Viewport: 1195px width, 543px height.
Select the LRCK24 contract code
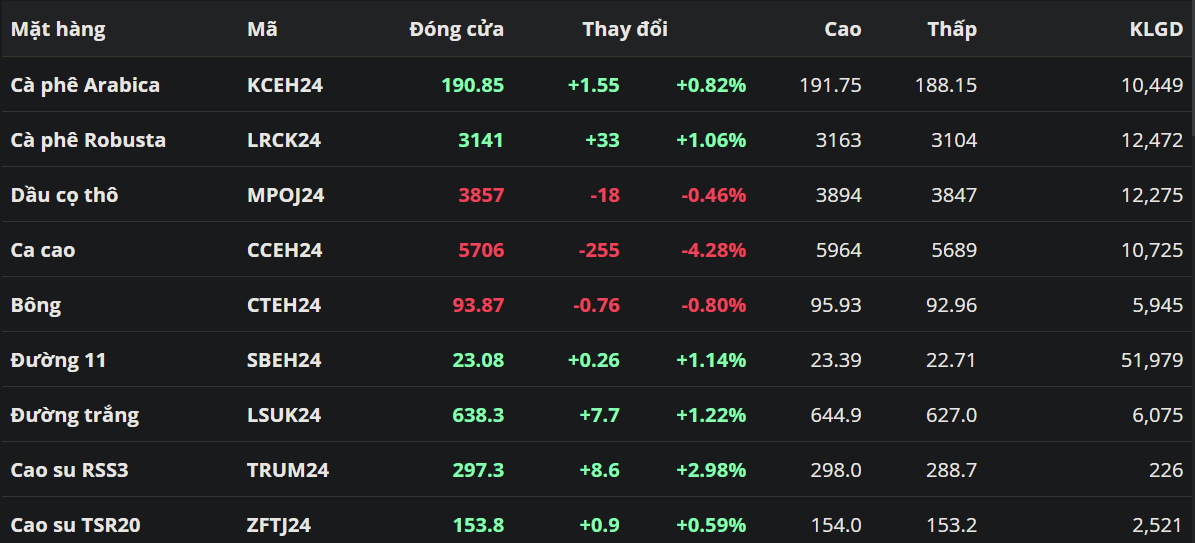click(284, 140)
